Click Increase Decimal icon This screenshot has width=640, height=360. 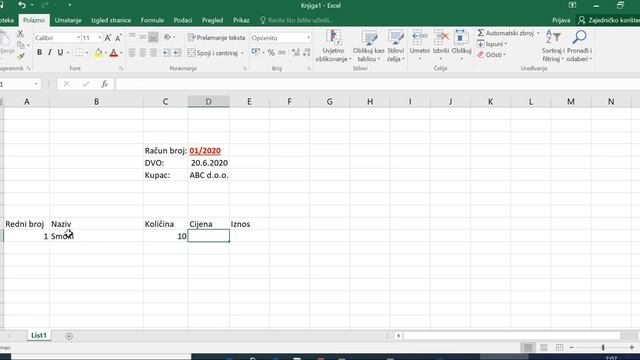tap(296, 53)
